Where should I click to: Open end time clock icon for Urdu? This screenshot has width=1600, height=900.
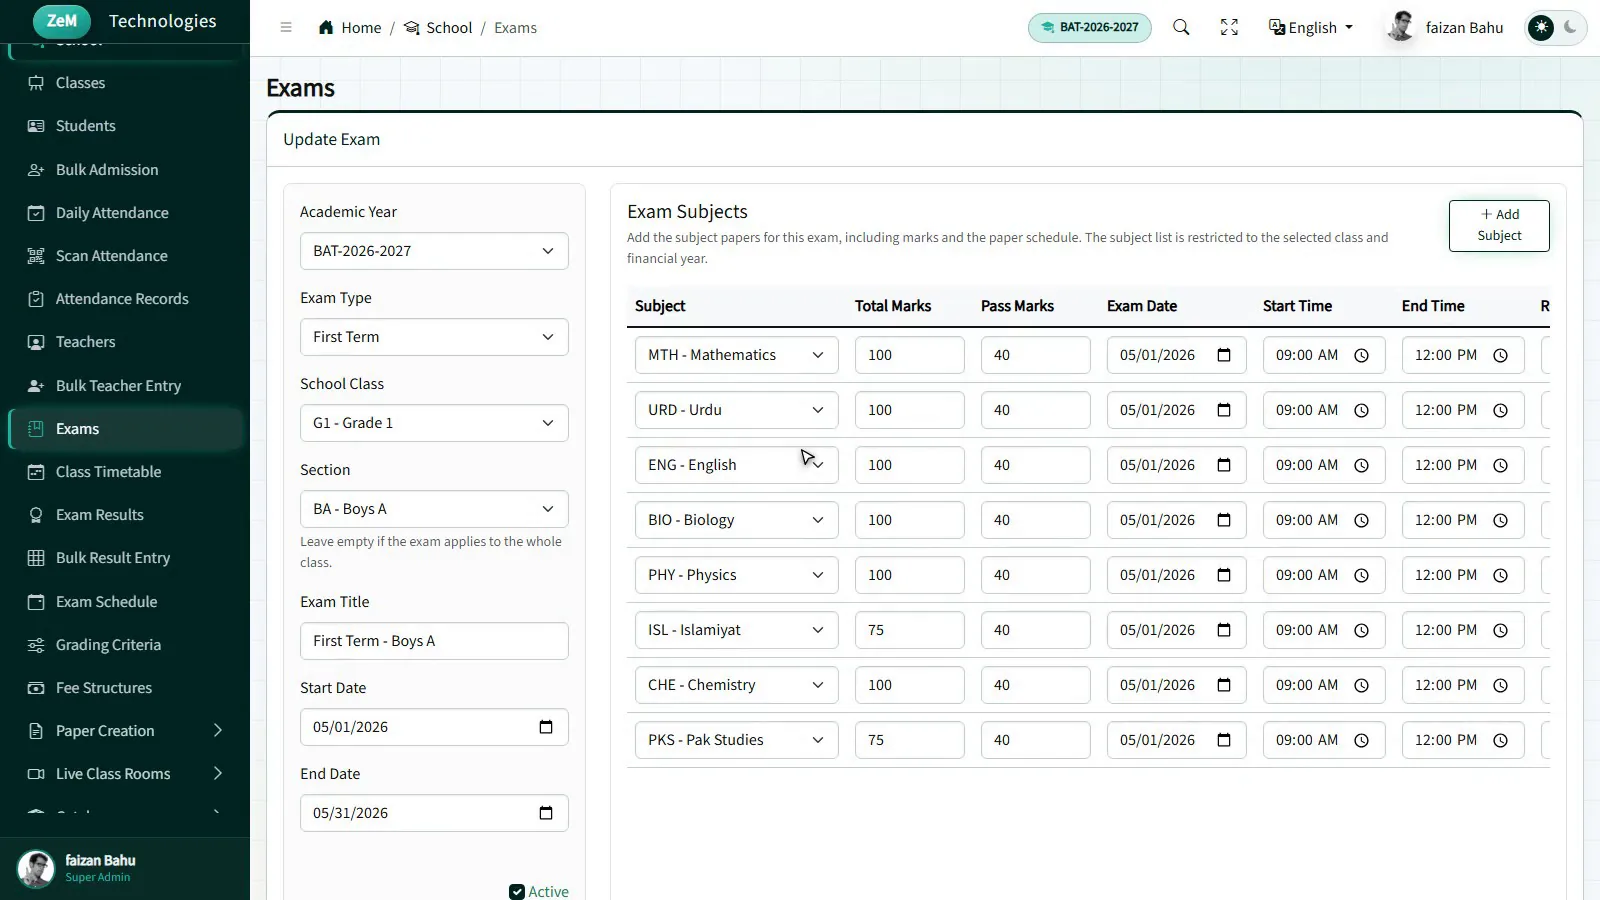pos(1500,410)
